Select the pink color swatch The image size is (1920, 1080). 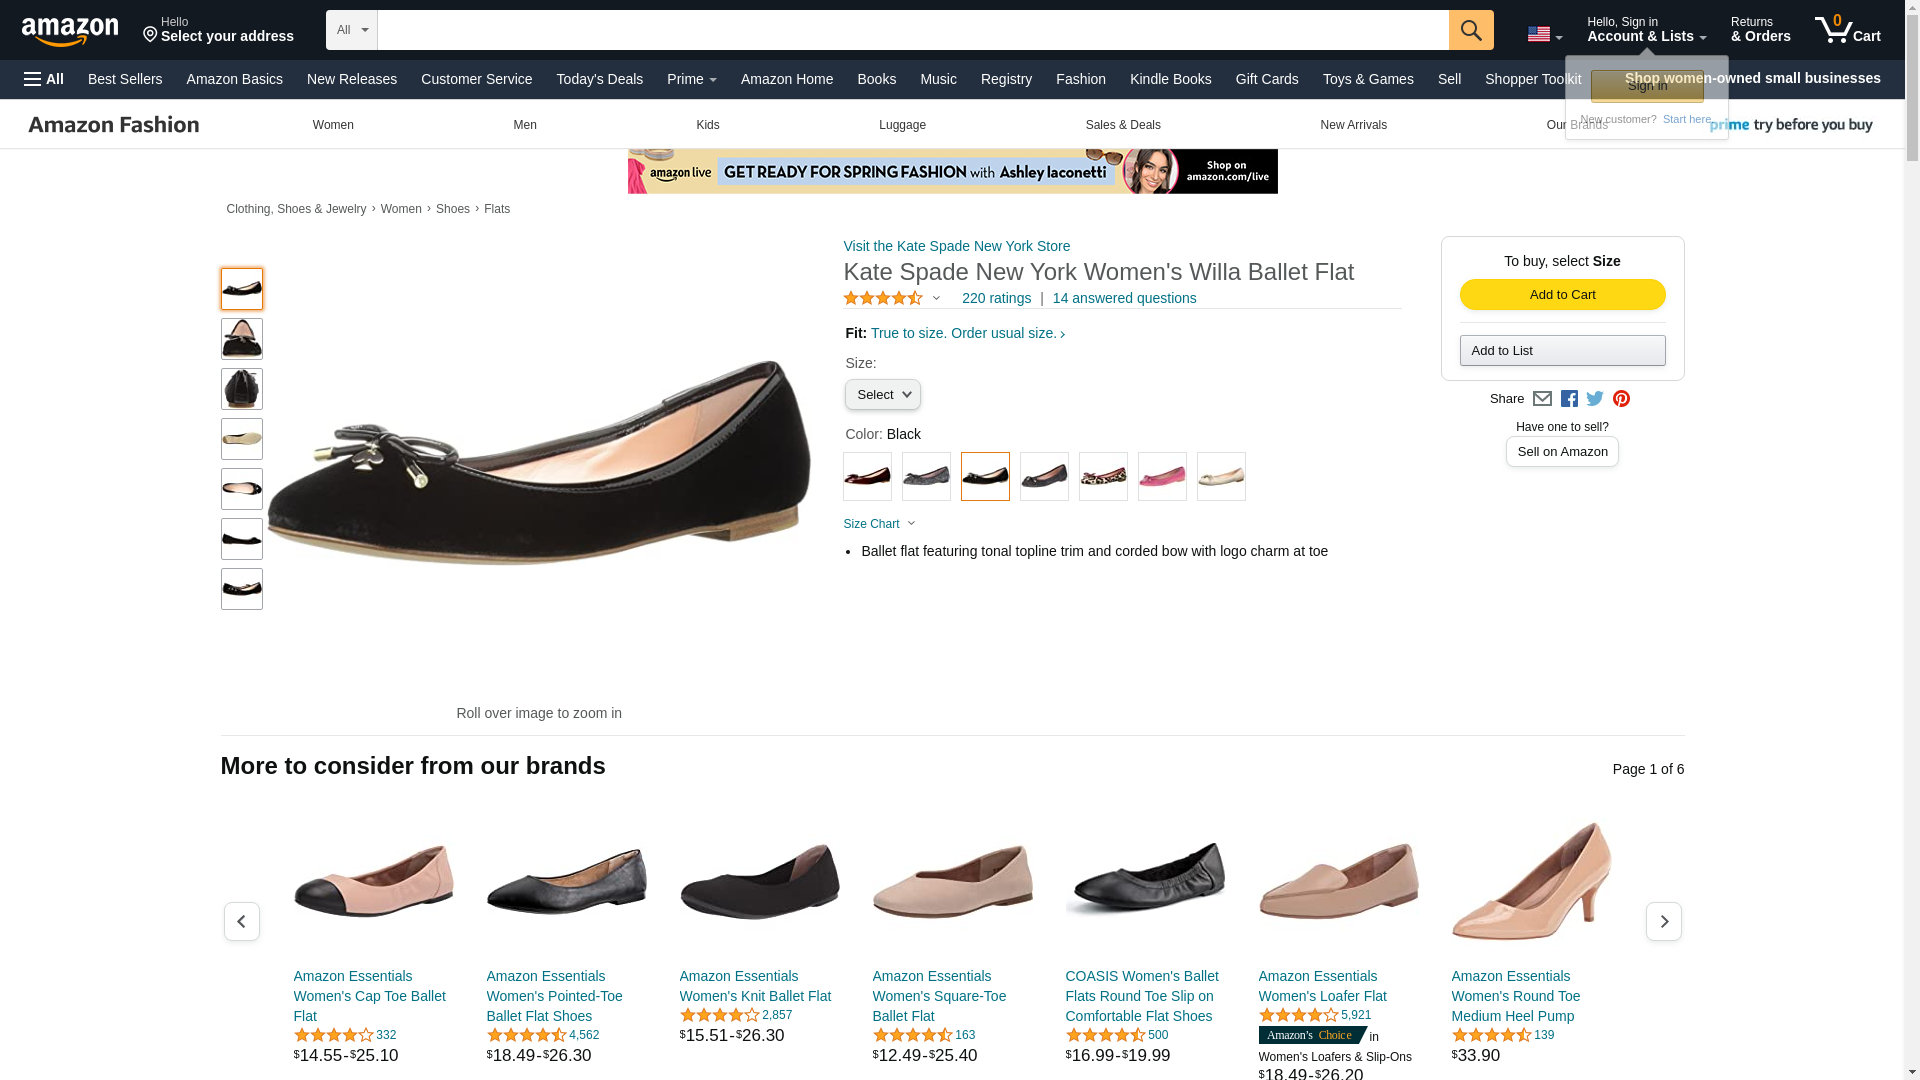coord(1161,477)
